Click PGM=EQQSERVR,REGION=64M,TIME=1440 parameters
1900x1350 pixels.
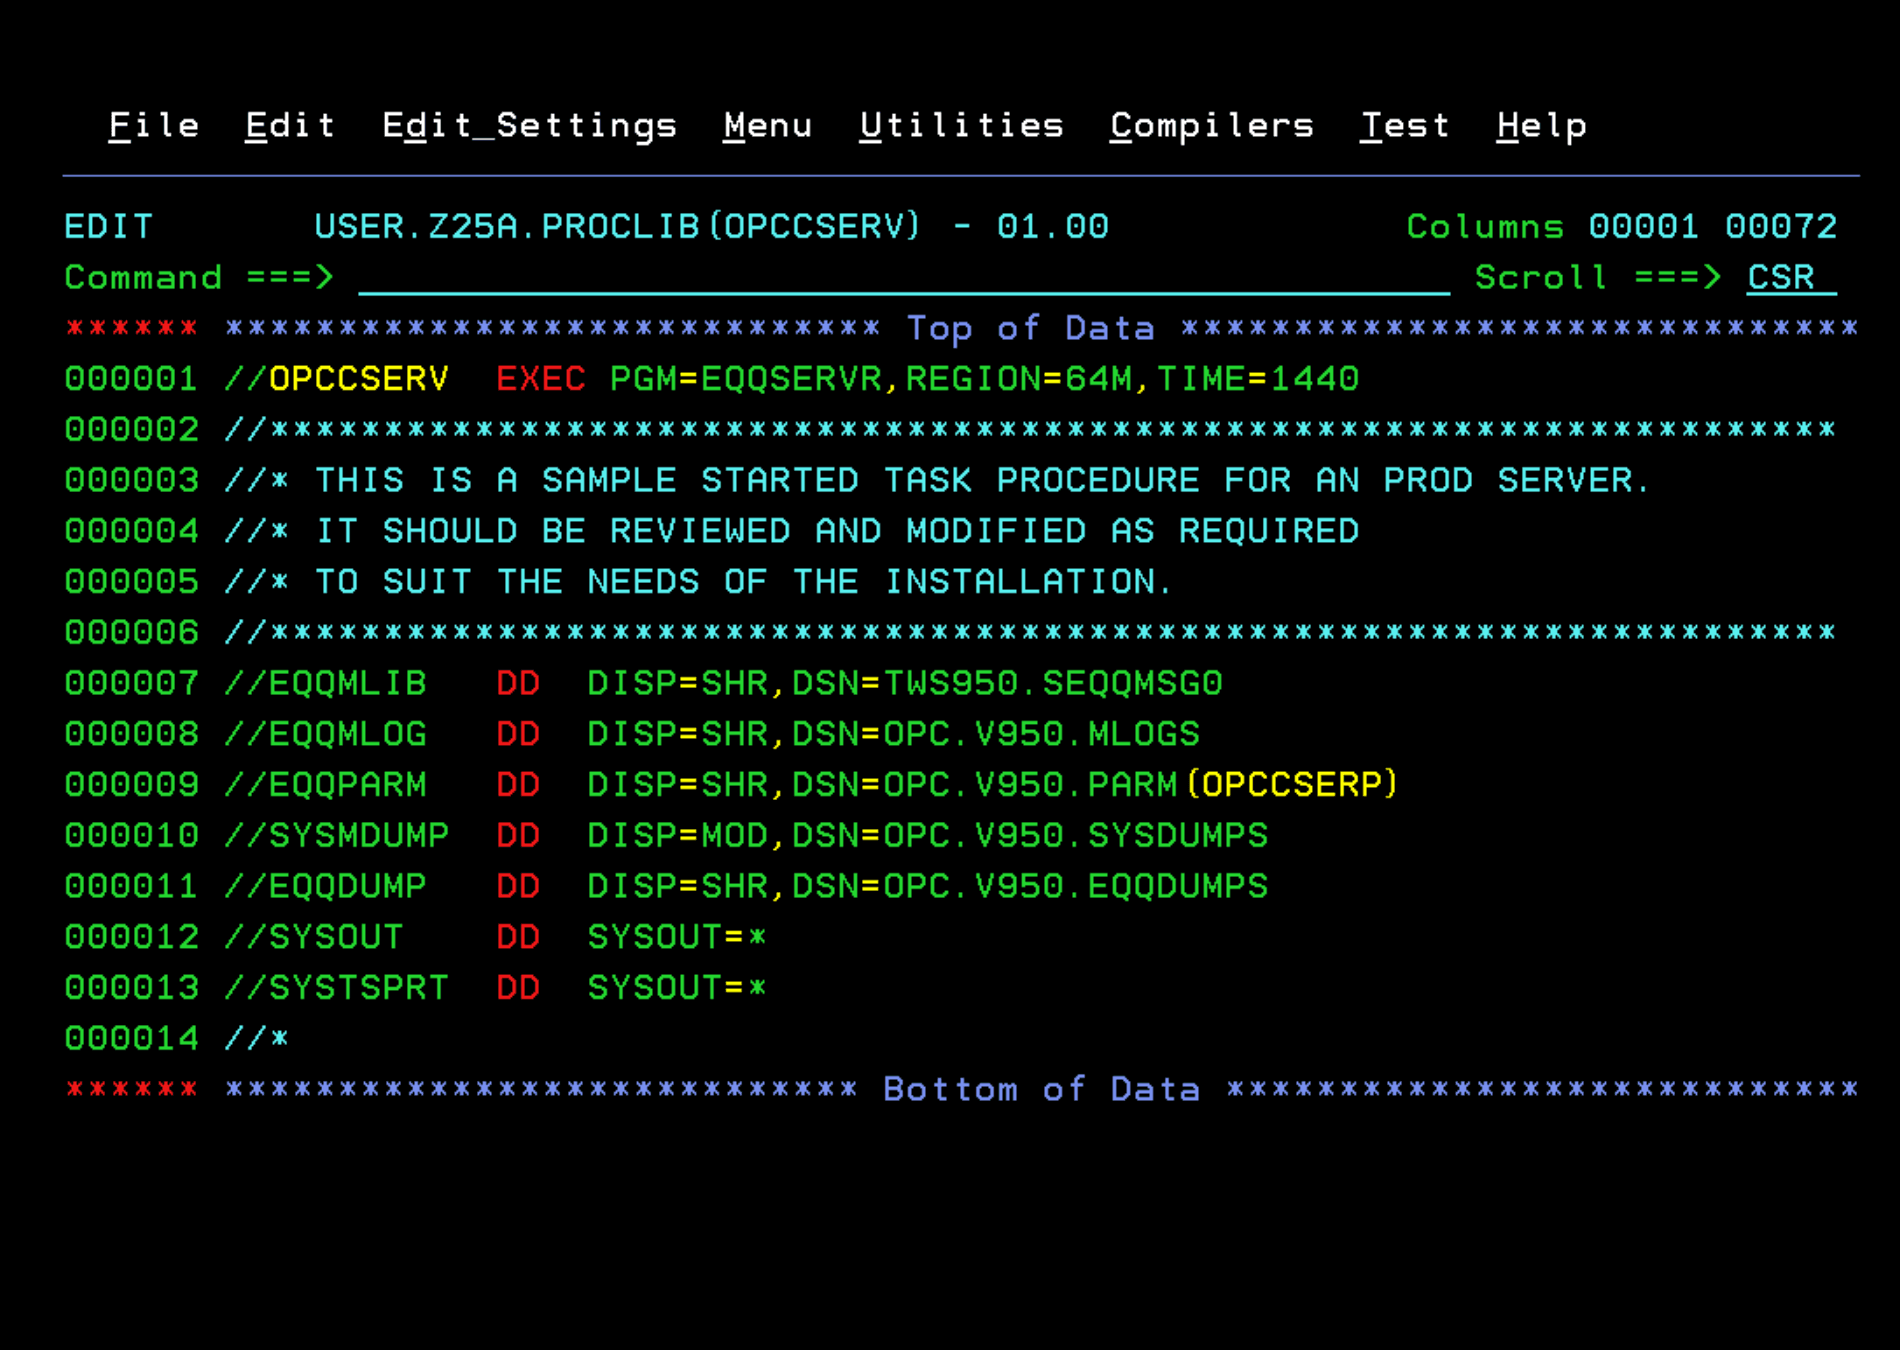pos(984,379)
